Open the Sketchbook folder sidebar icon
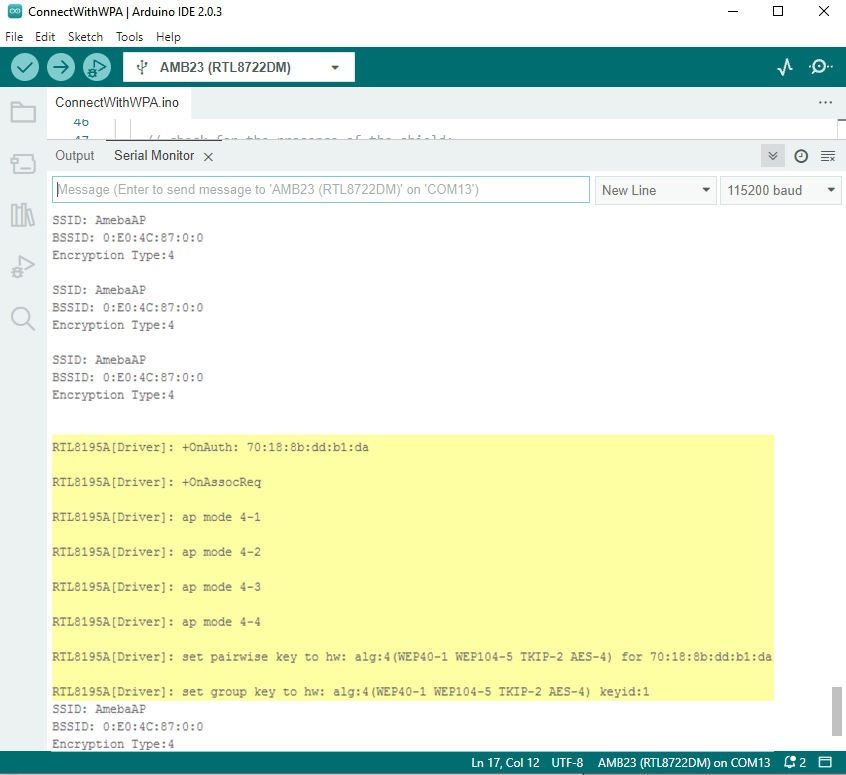The height and width of the screenshot is (775, 846). (x=23, y=112)
